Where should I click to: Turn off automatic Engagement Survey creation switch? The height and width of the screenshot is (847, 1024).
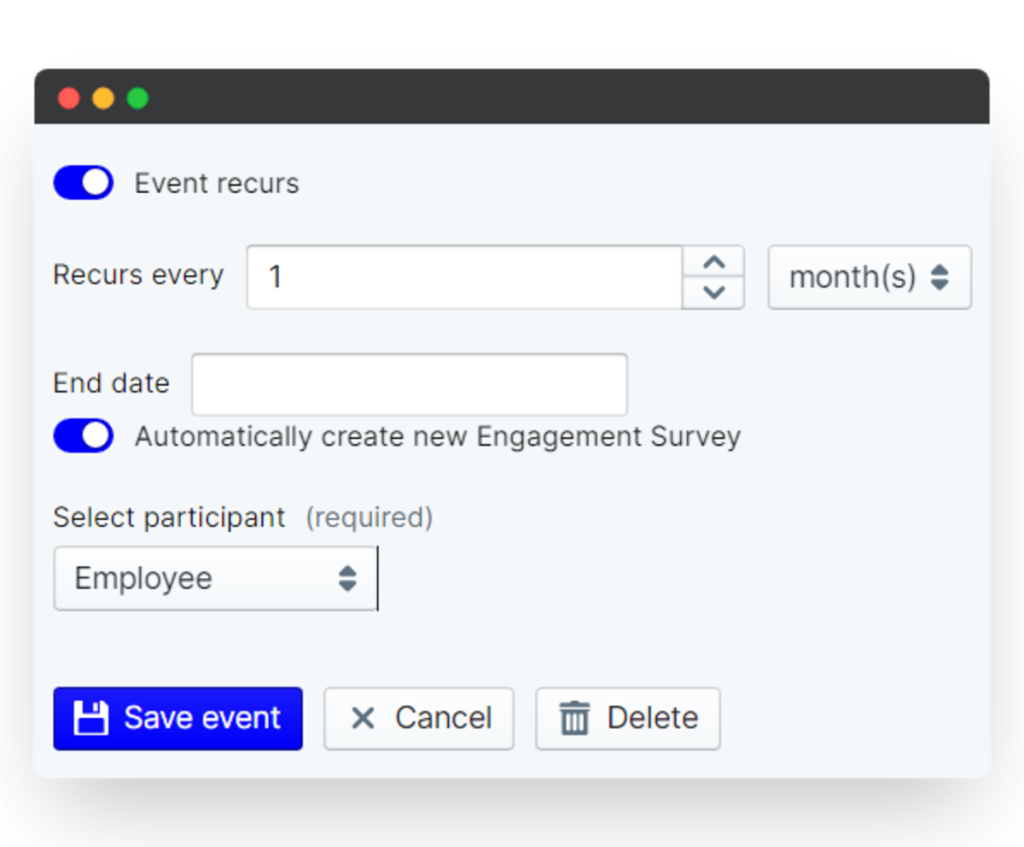tap(83, 436)
